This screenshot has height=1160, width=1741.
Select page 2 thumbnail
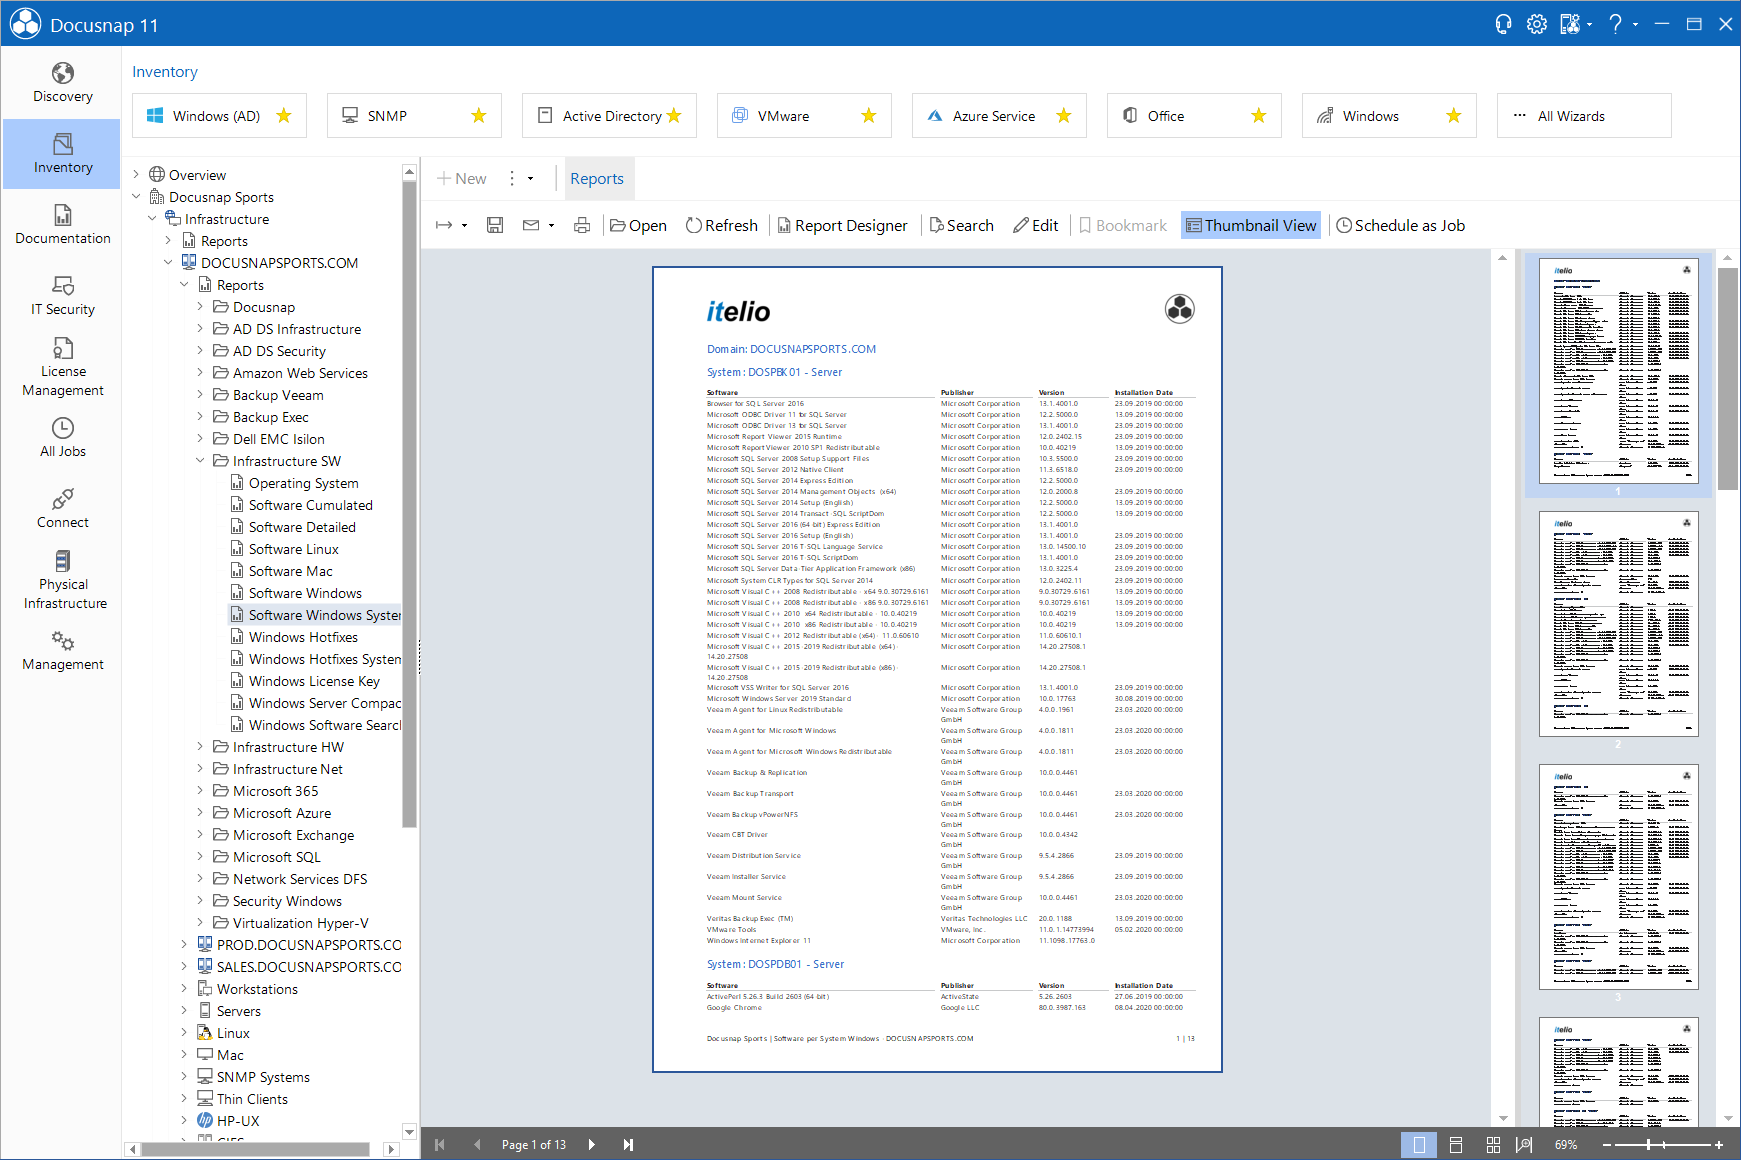(x=1618, y=624)
